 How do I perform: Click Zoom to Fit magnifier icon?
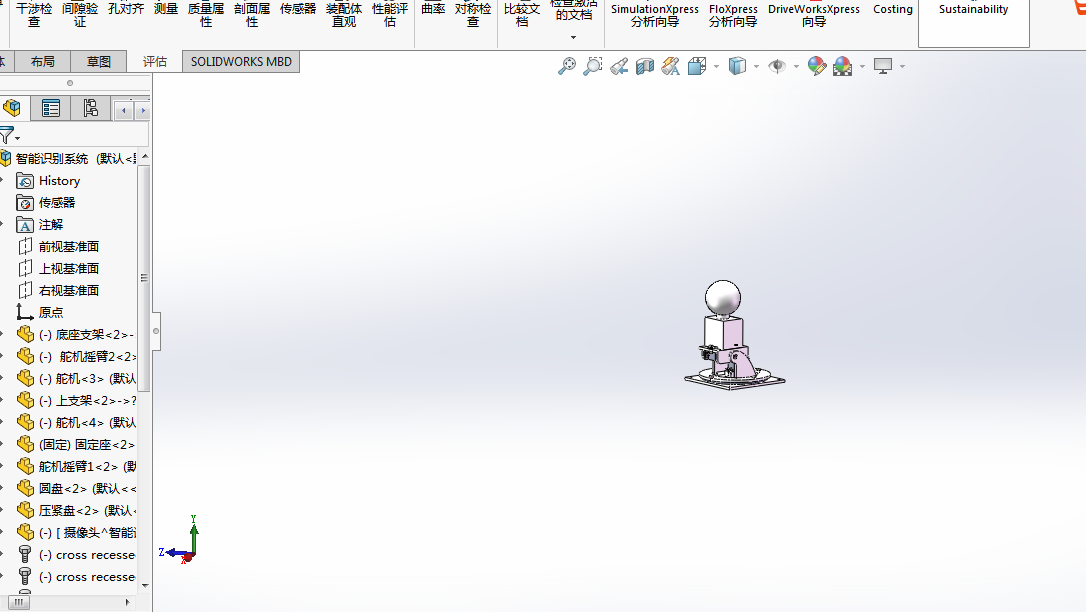[567, 66]
